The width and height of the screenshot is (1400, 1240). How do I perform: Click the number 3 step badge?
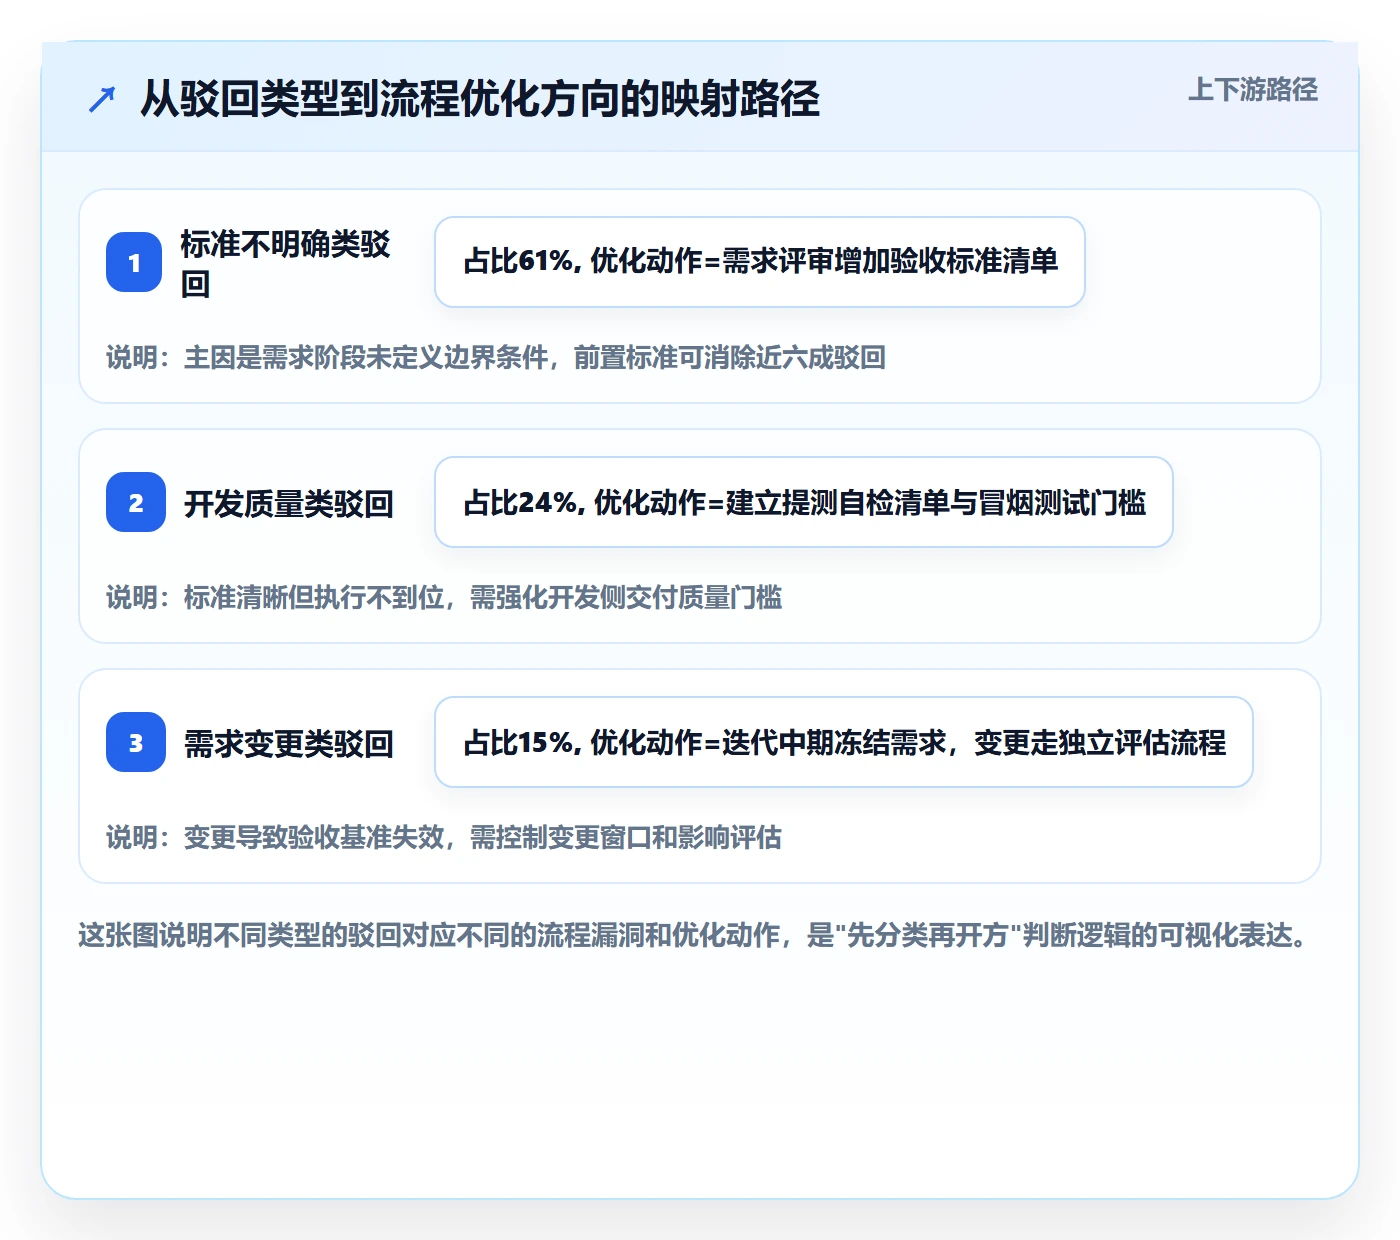(135, 742)
